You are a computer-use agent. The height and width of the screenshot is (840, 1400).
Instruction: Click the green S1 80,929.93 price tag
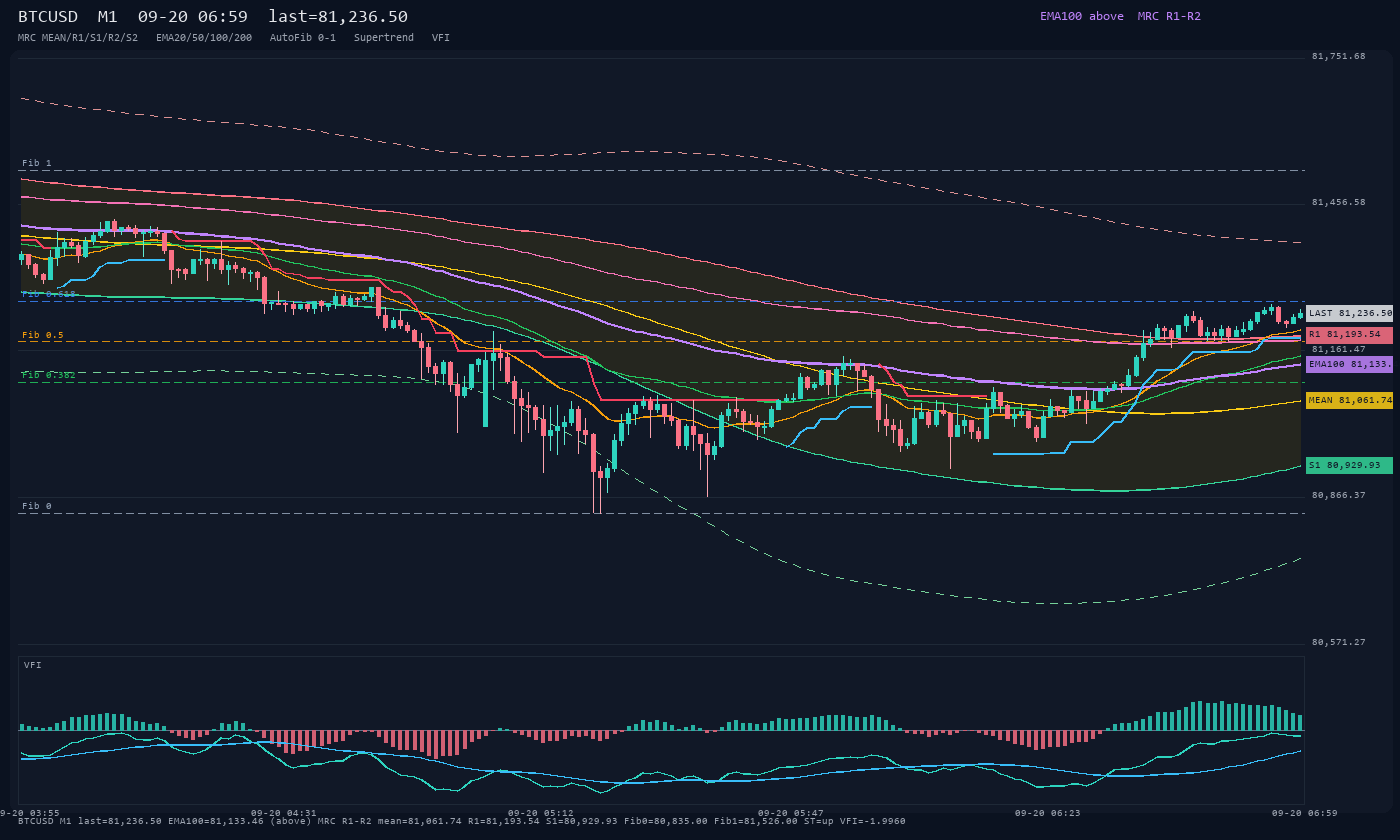[x=1349, y=465]
